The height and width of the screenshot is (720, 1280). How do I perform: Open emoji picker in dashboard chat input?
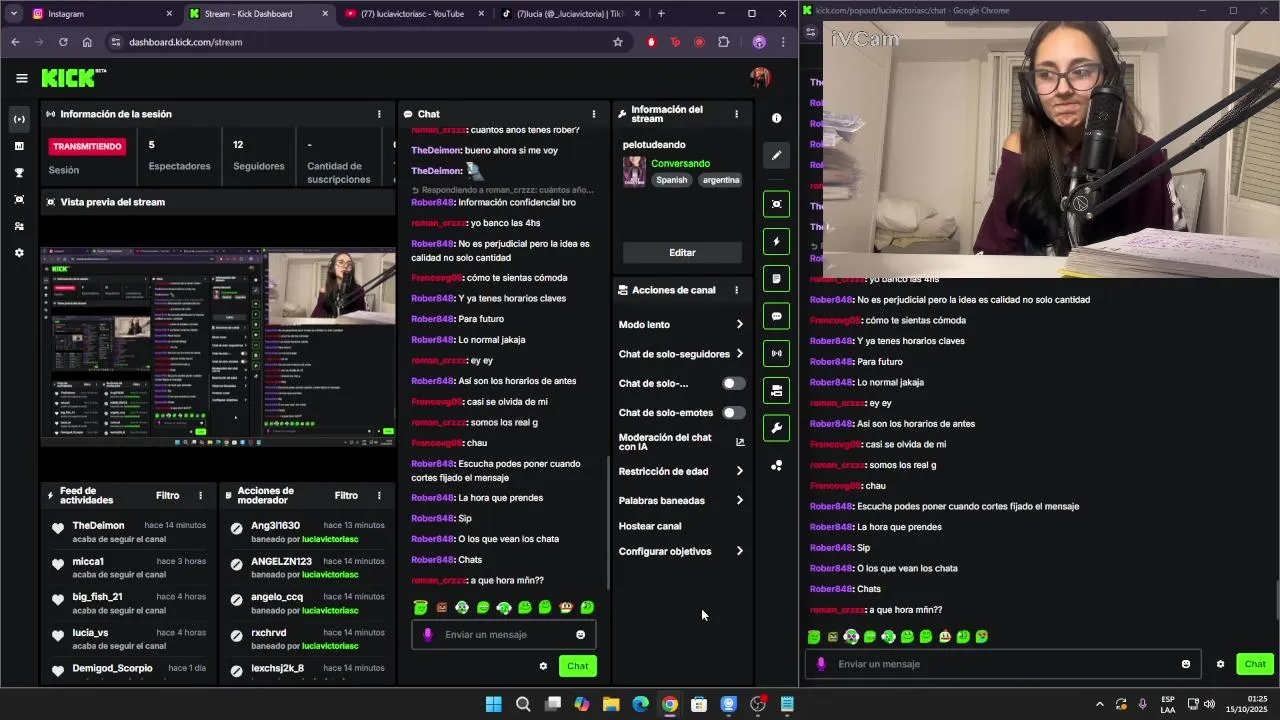pyautogui.click(x=580, y=635)
